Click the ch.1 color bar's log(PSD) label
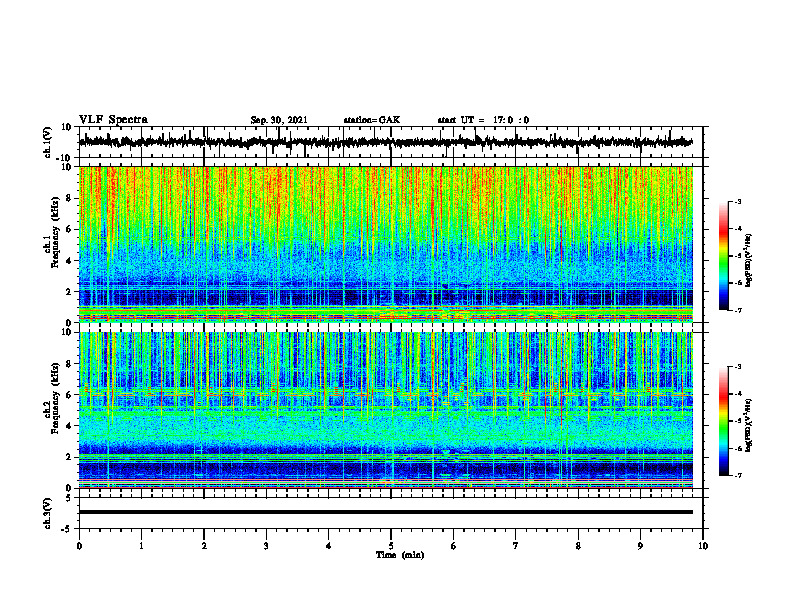Image resolution: width=792 pixels, height=612 pixels. 748,261
